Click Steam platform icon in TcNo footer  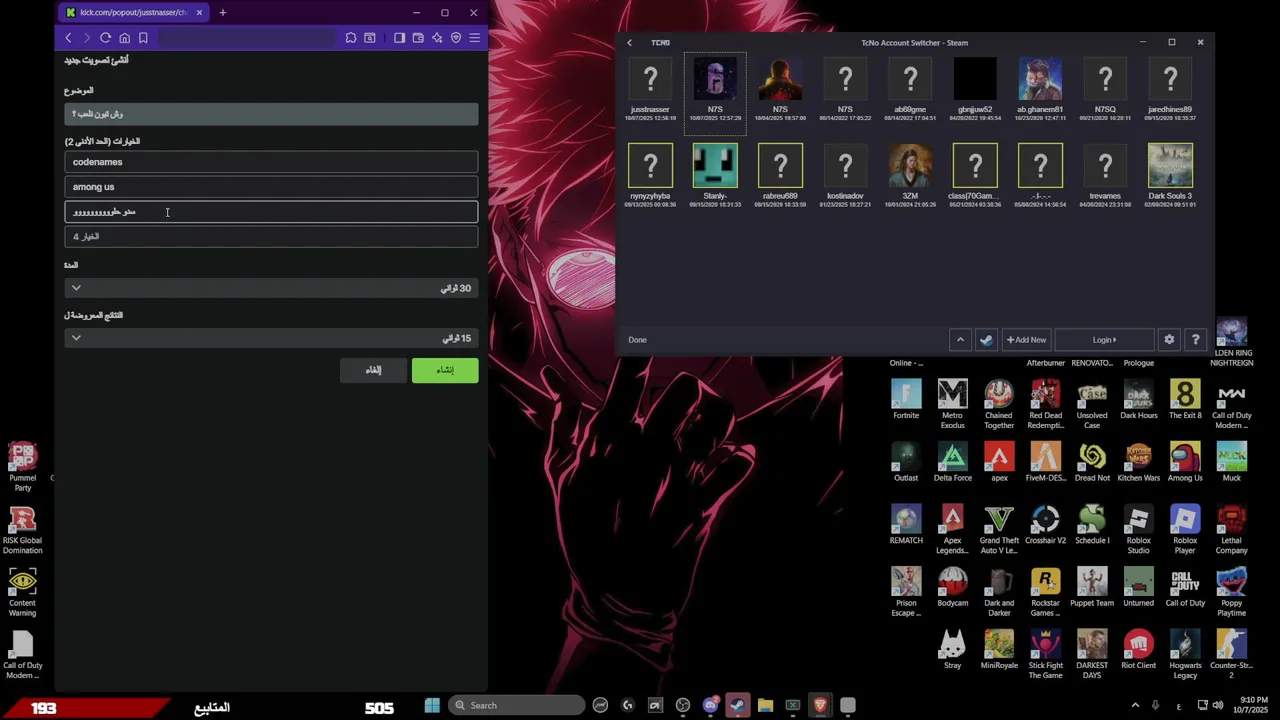[x=986, y=340]
